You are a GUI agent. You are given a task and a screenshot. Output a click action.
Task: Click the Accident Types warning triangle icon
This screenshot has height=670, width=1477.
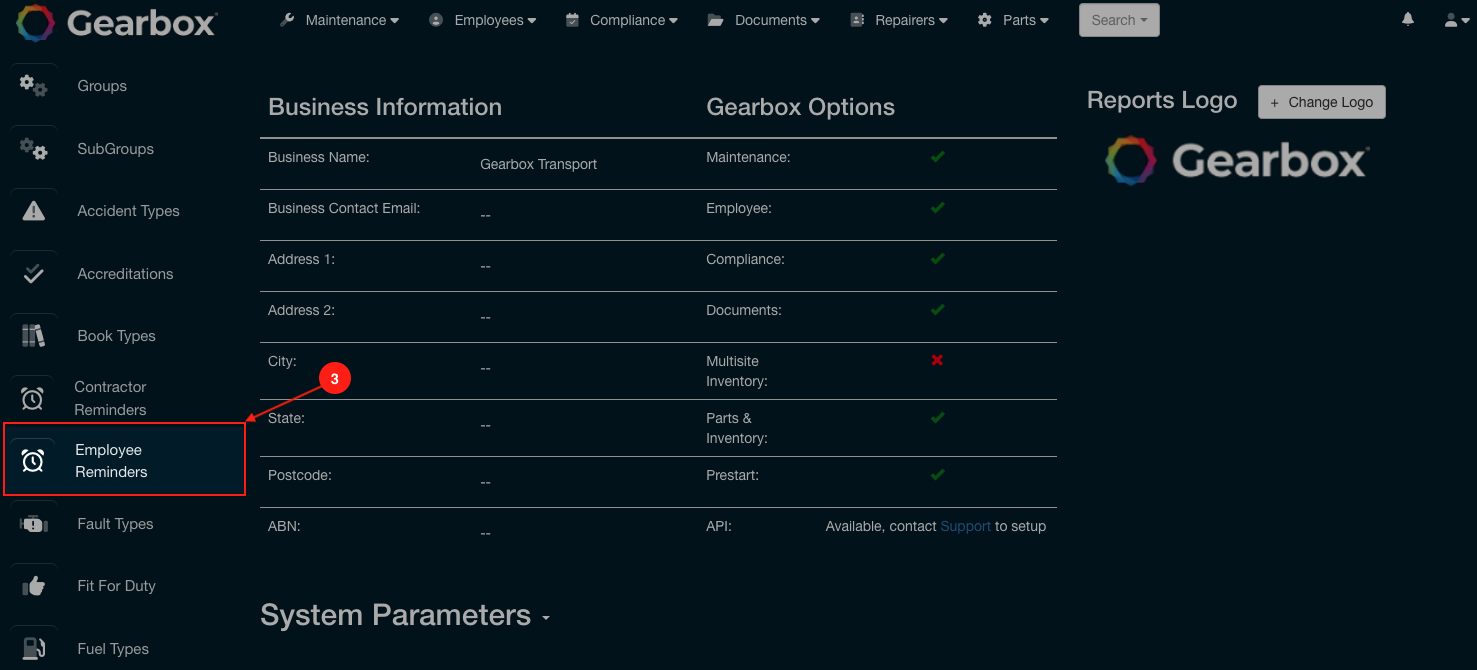click(x=33, y=210)
